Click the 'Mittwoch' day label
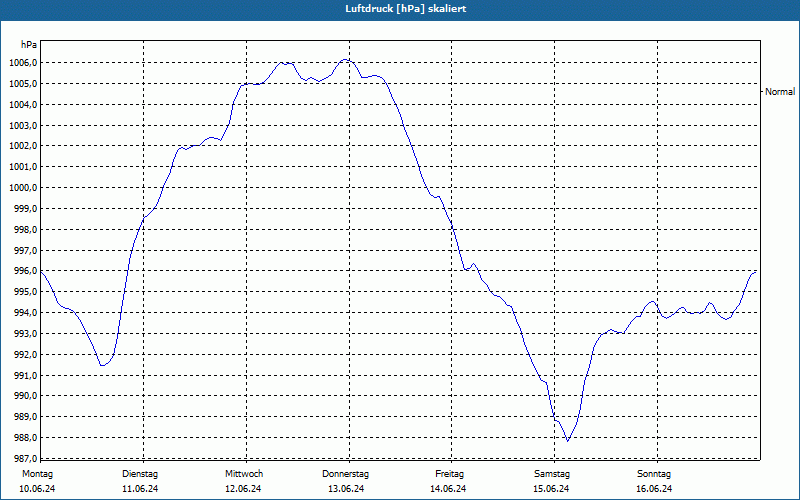This screenshot has height=500, width=800. tap(244, 474)
